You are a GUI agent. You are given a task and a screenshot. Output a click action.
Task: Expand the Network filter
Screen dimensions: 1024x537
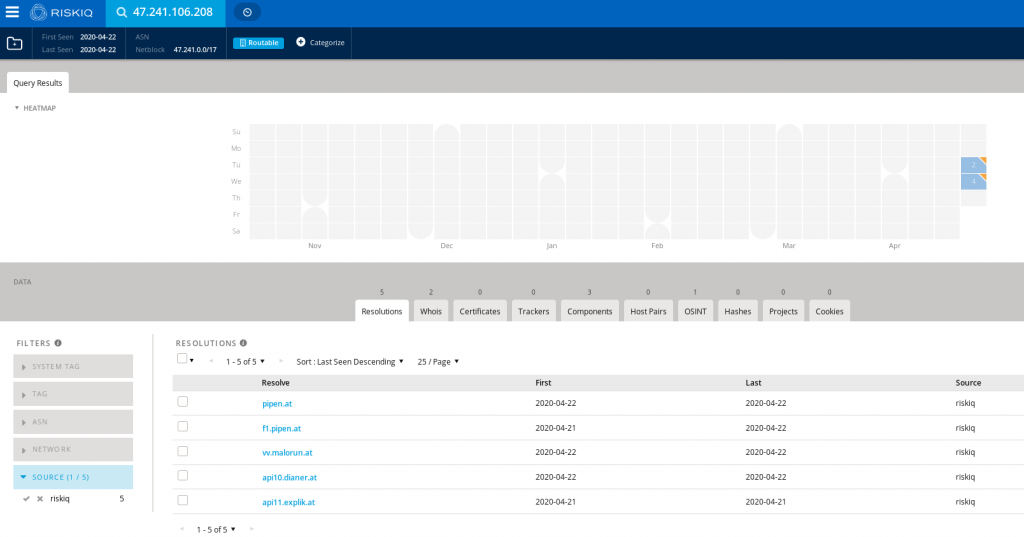[x=73, y=449]
